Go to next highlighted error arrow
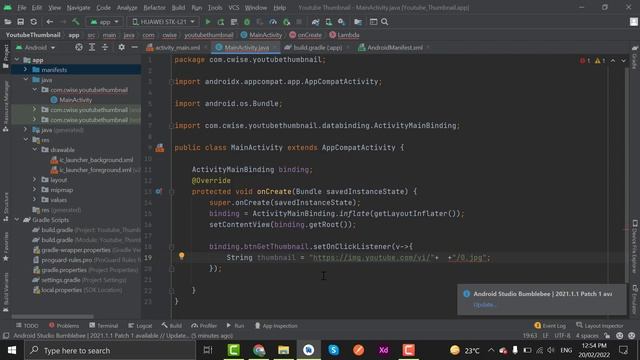640x360 pixels. coord(623,60)
